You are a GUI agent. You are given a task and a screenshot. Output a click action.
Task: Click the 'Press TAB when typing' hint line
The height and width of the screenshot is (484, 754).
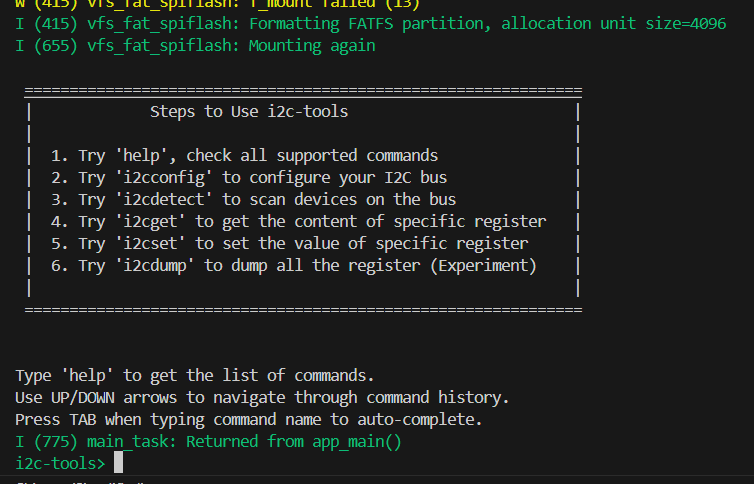click(249, 419)
